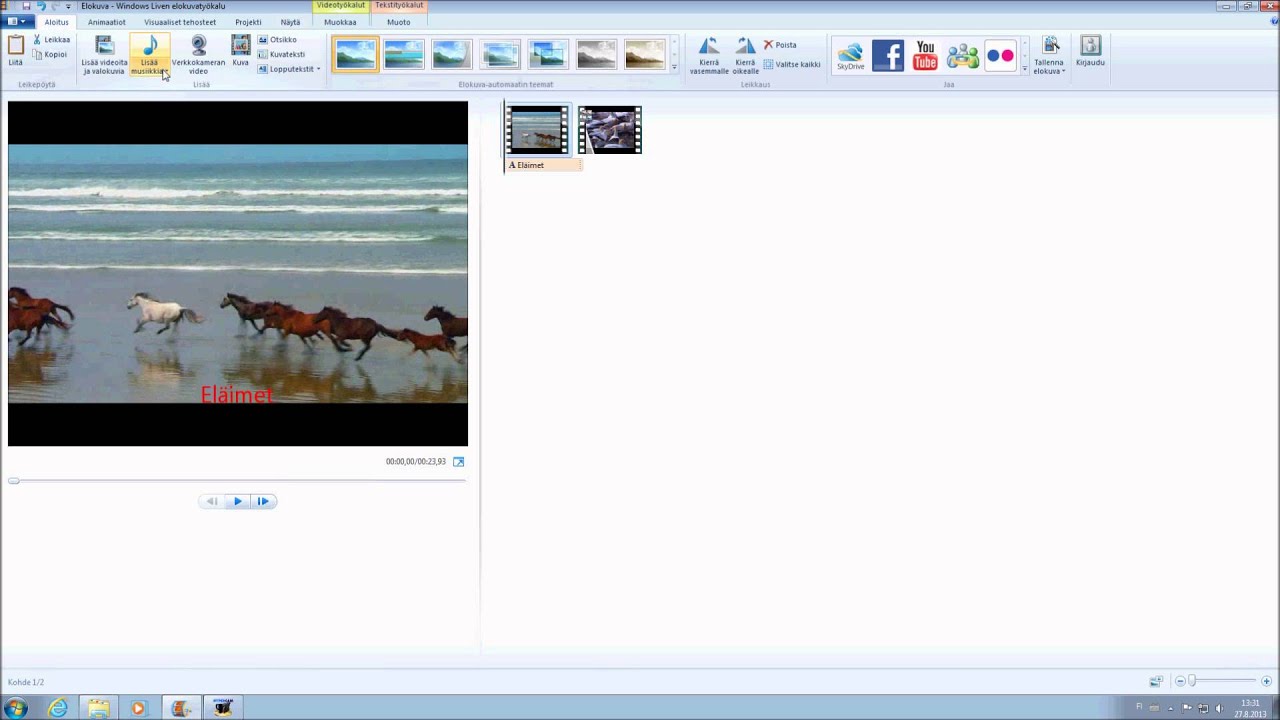
Task: Take a Kuva snapshot
Action: 240,52
